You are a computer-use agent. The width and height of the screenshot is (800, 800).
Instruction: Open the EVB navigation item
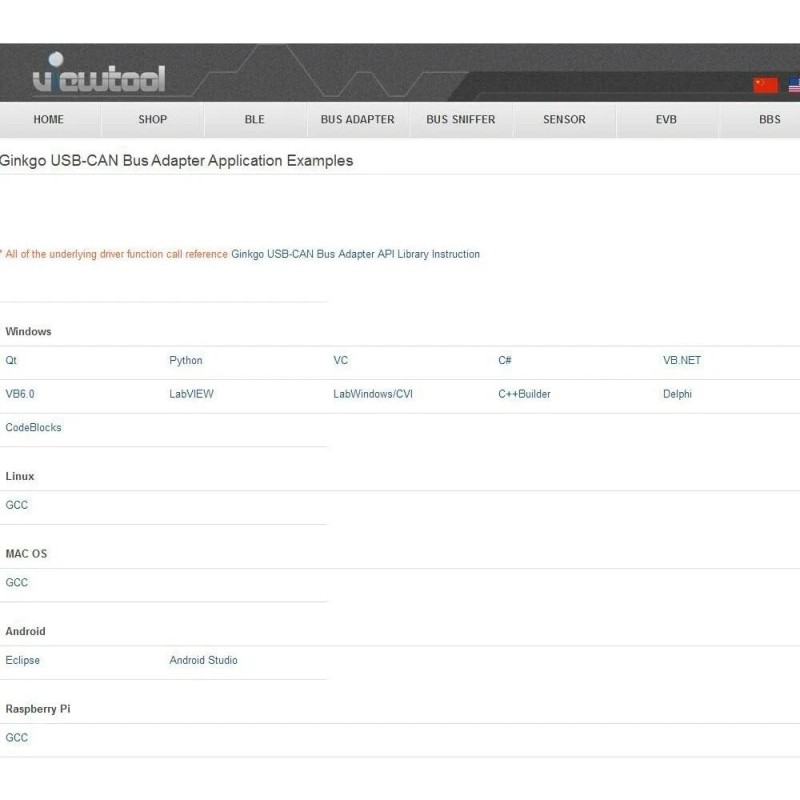(x=666, y=119)
